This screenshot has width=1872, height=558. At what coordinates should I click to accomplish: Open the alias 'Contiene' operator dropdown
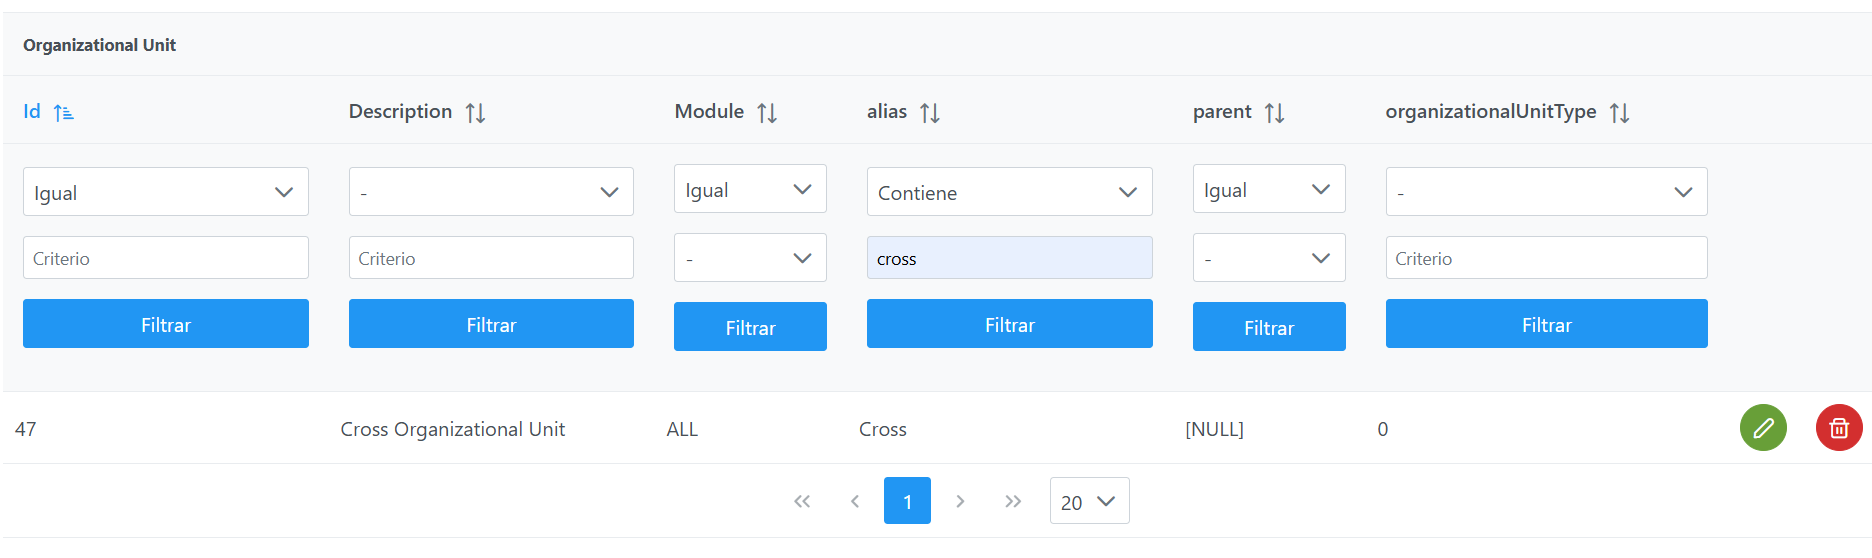(x=1009, y=192)
